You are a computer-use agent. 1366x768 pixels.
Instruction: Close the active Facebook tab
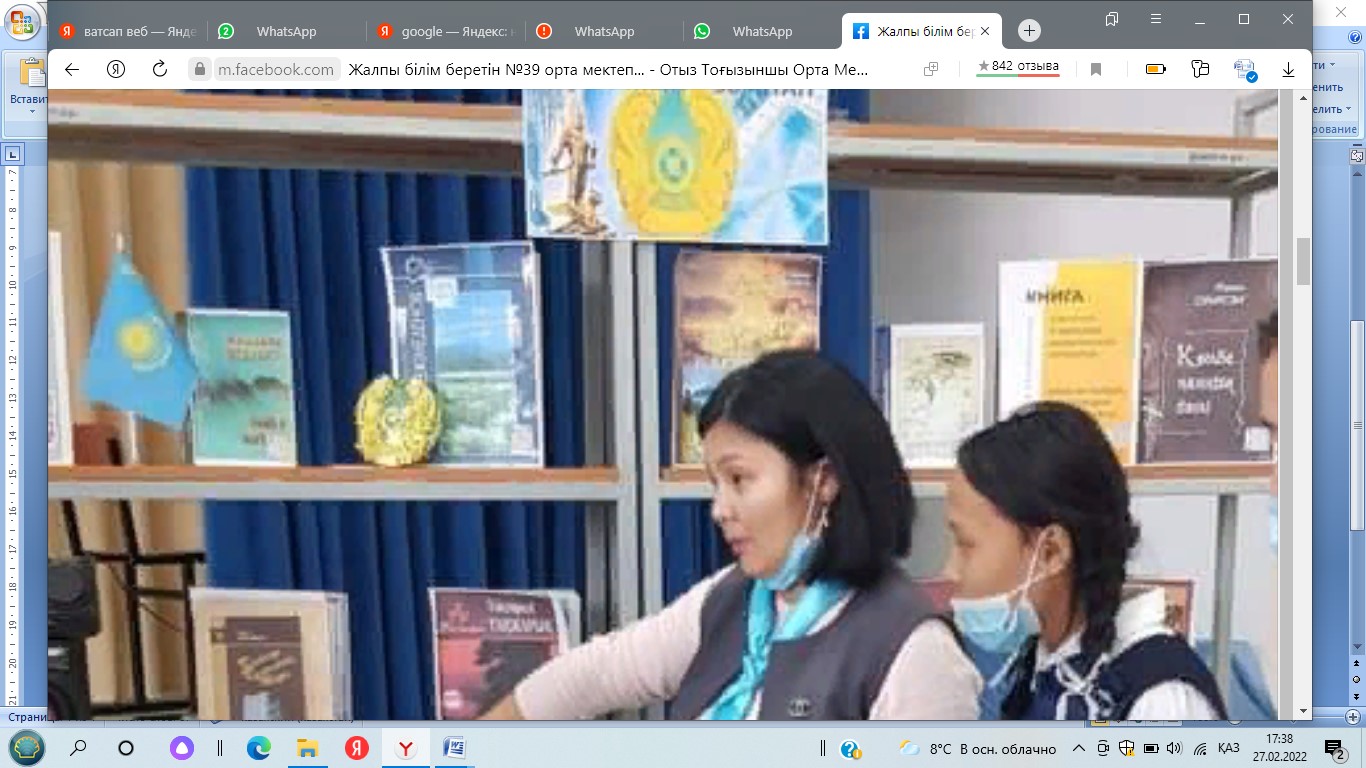click(987, 31)
